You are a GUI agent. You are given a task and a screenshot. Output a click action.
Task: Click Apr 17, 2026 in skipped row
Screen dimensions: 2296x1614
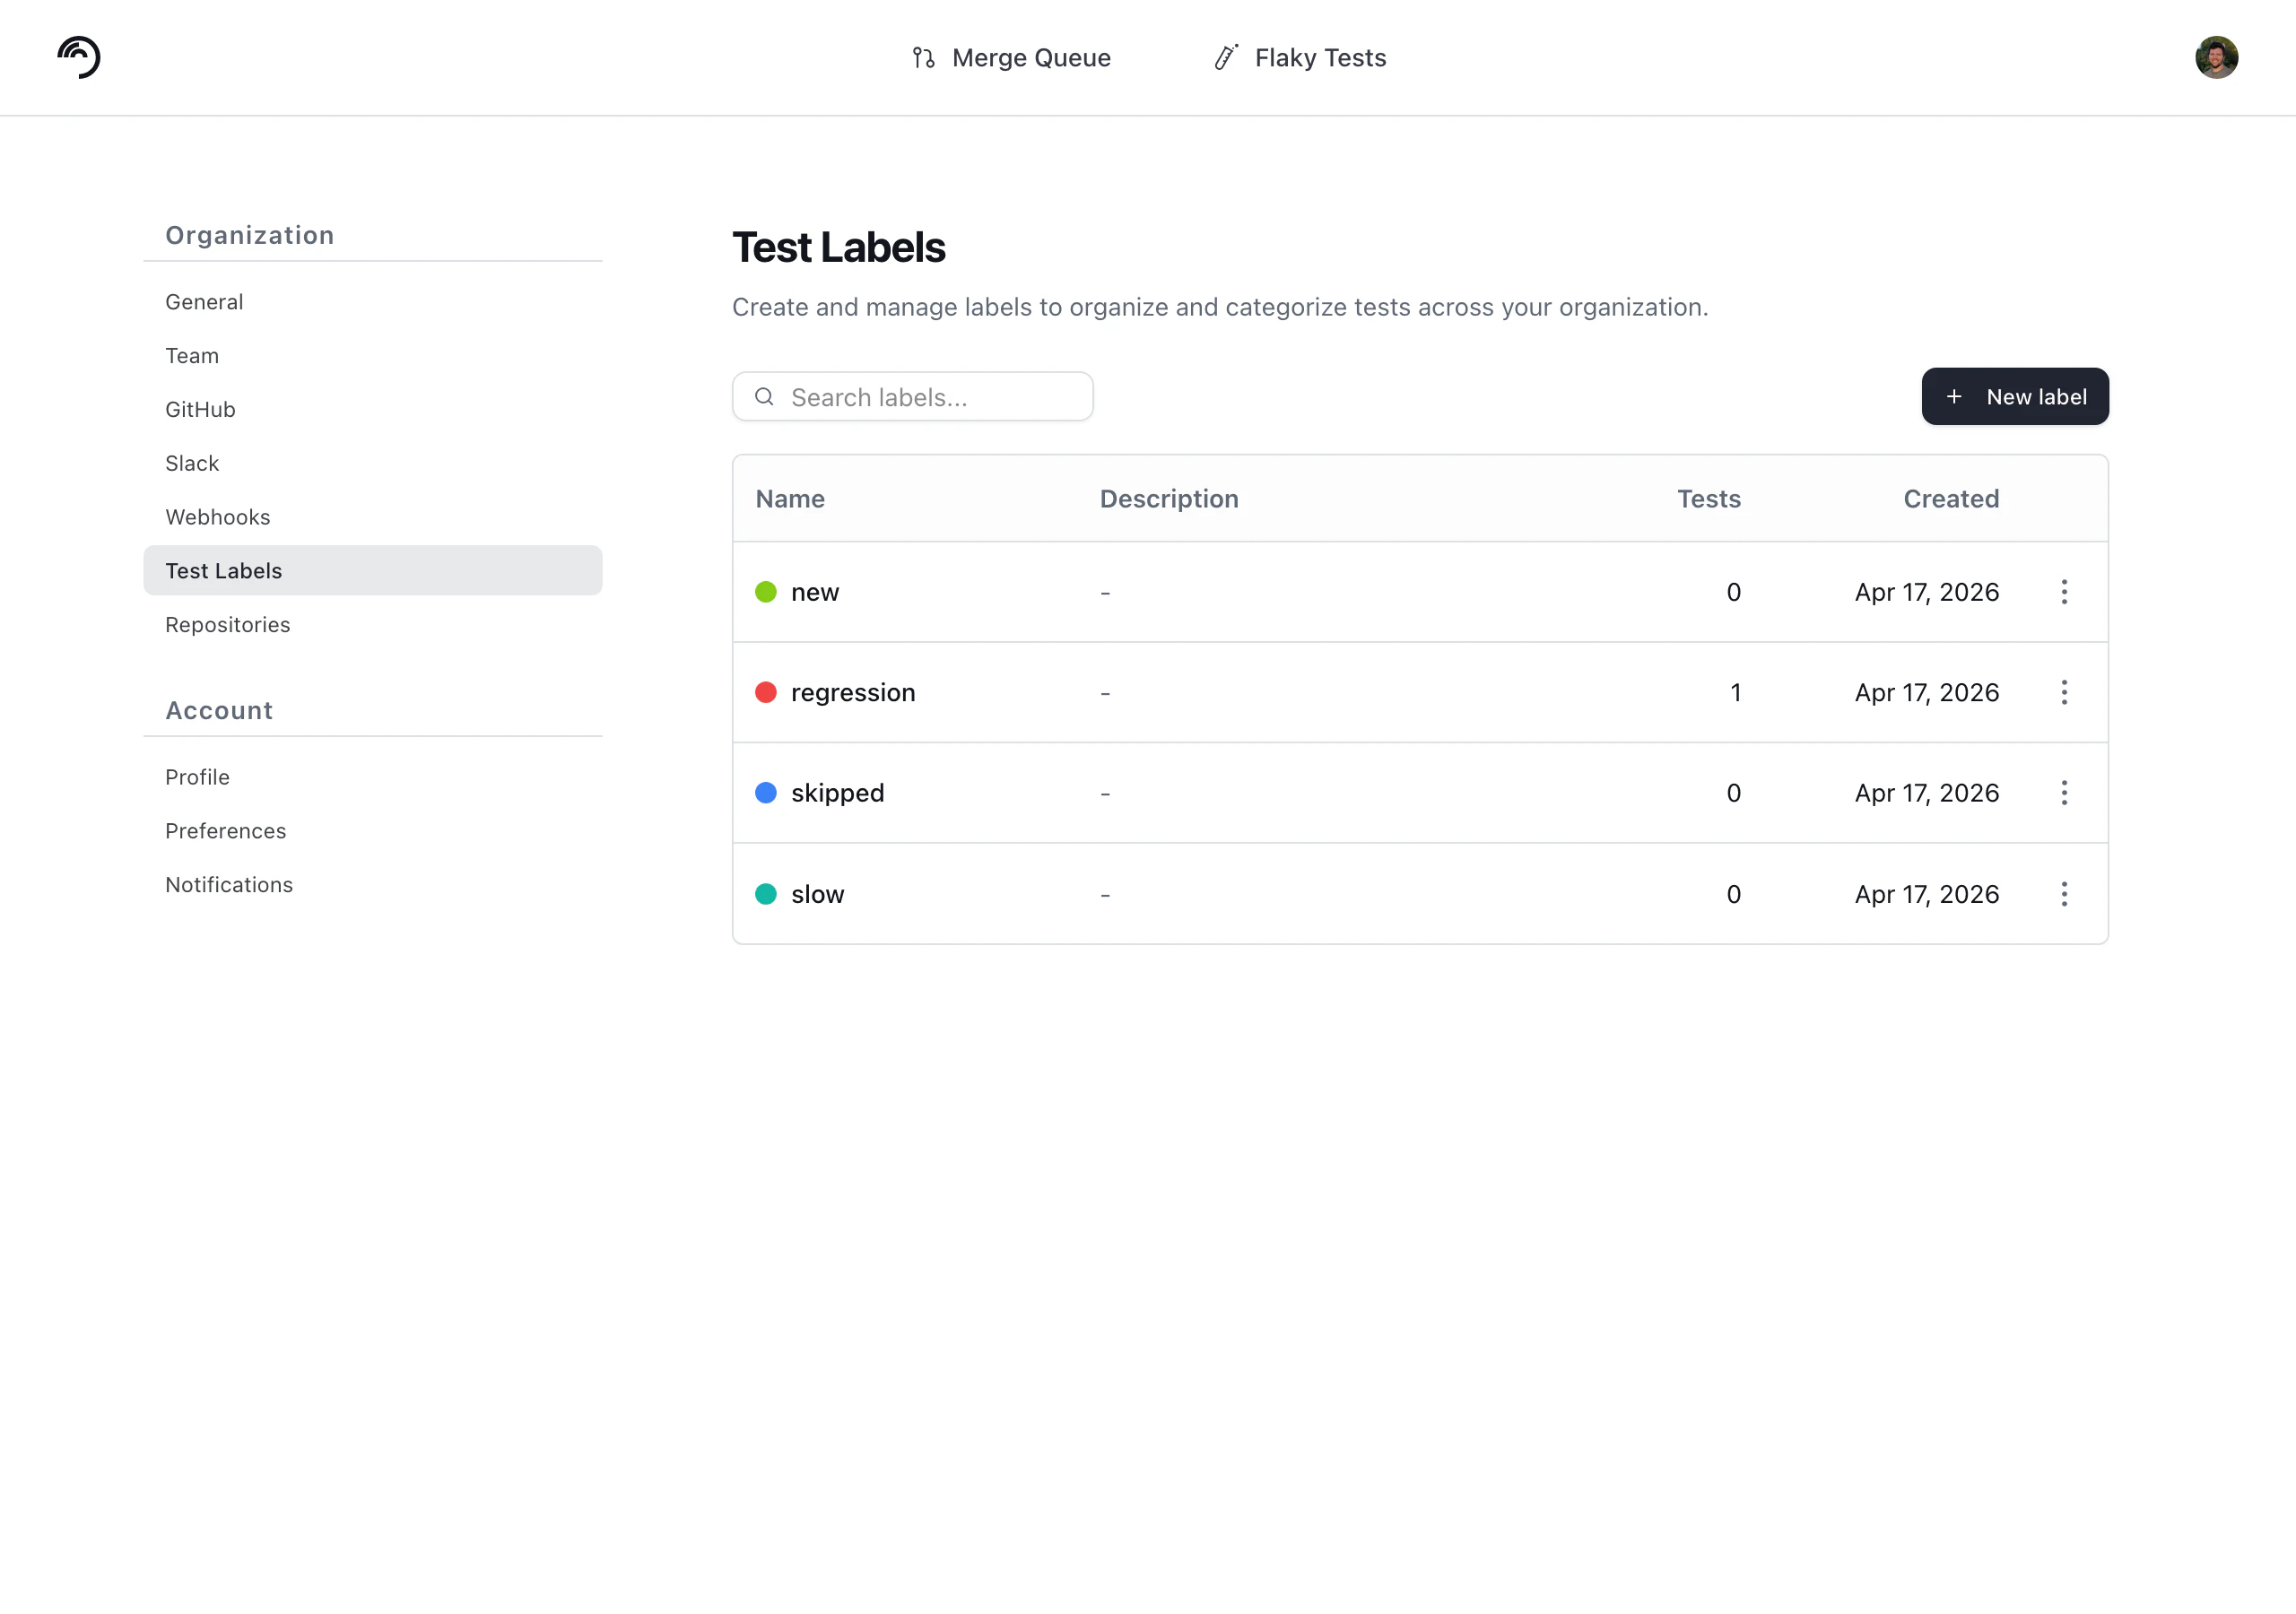pos(1927,793)
